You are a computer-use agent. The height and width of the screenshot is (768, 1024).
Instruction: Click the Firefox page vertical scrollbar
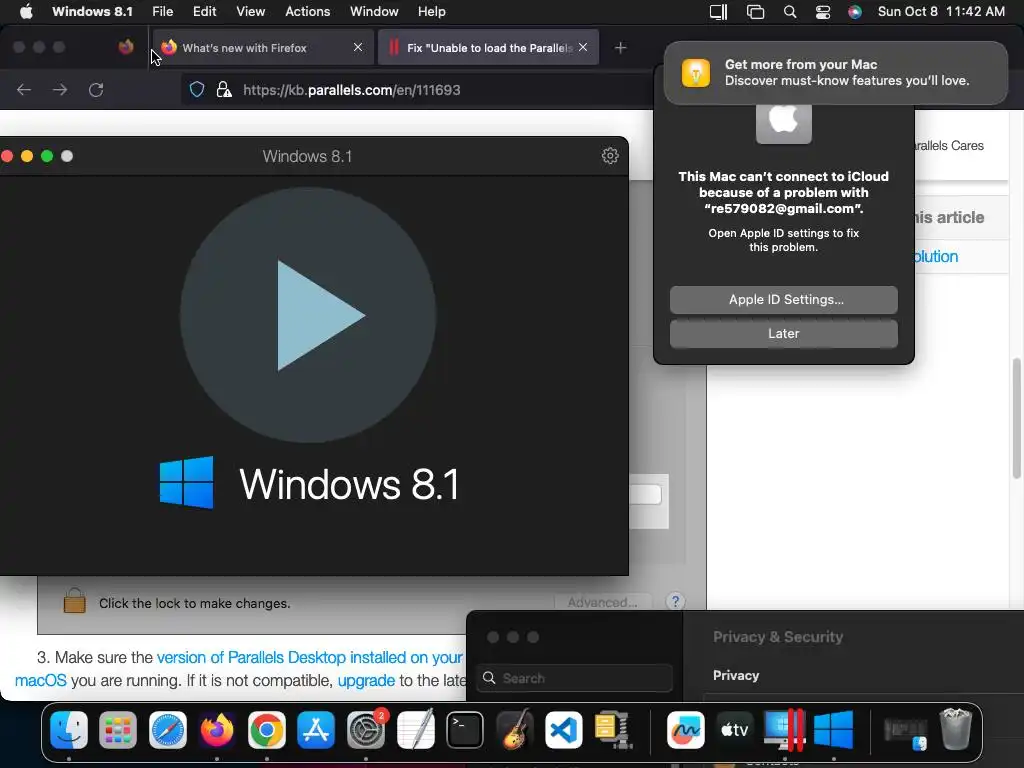pyautogui.click(x=1017, y=418)
